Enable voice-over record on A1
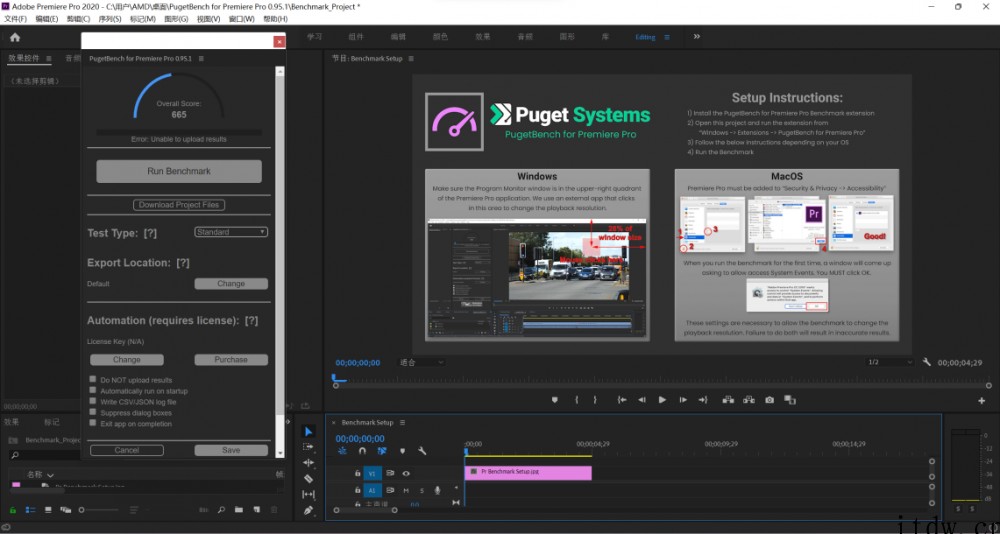1000x534 pixels. 438,490
